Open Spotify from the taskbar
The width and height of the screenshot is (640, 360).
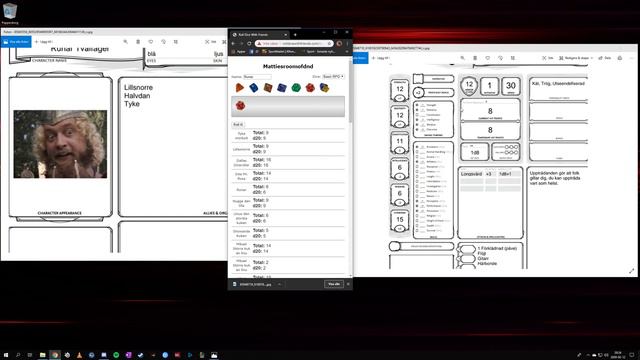click(116, 355)
